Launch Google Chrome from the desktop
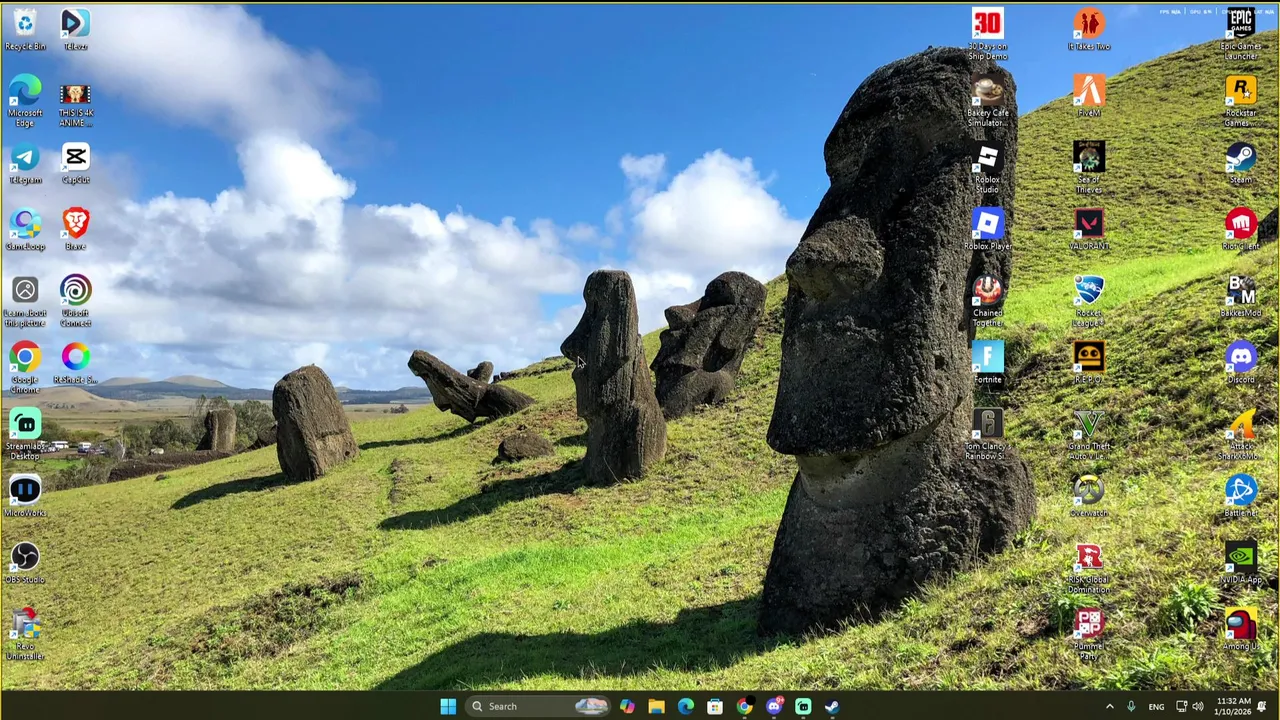 [x=25, y=368]
